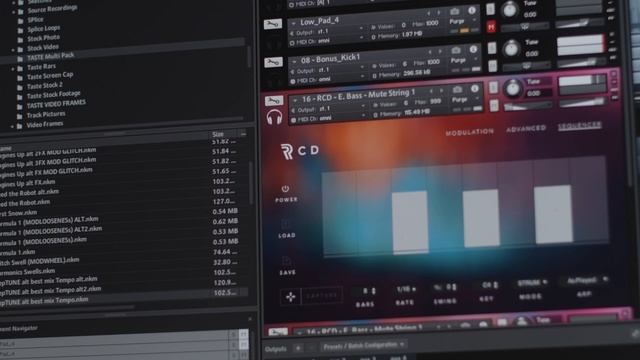The width and height of the screenshot is (640, 360).
Task: Click the headphones icon under RCD wrench
Action: tap(274, 117)
